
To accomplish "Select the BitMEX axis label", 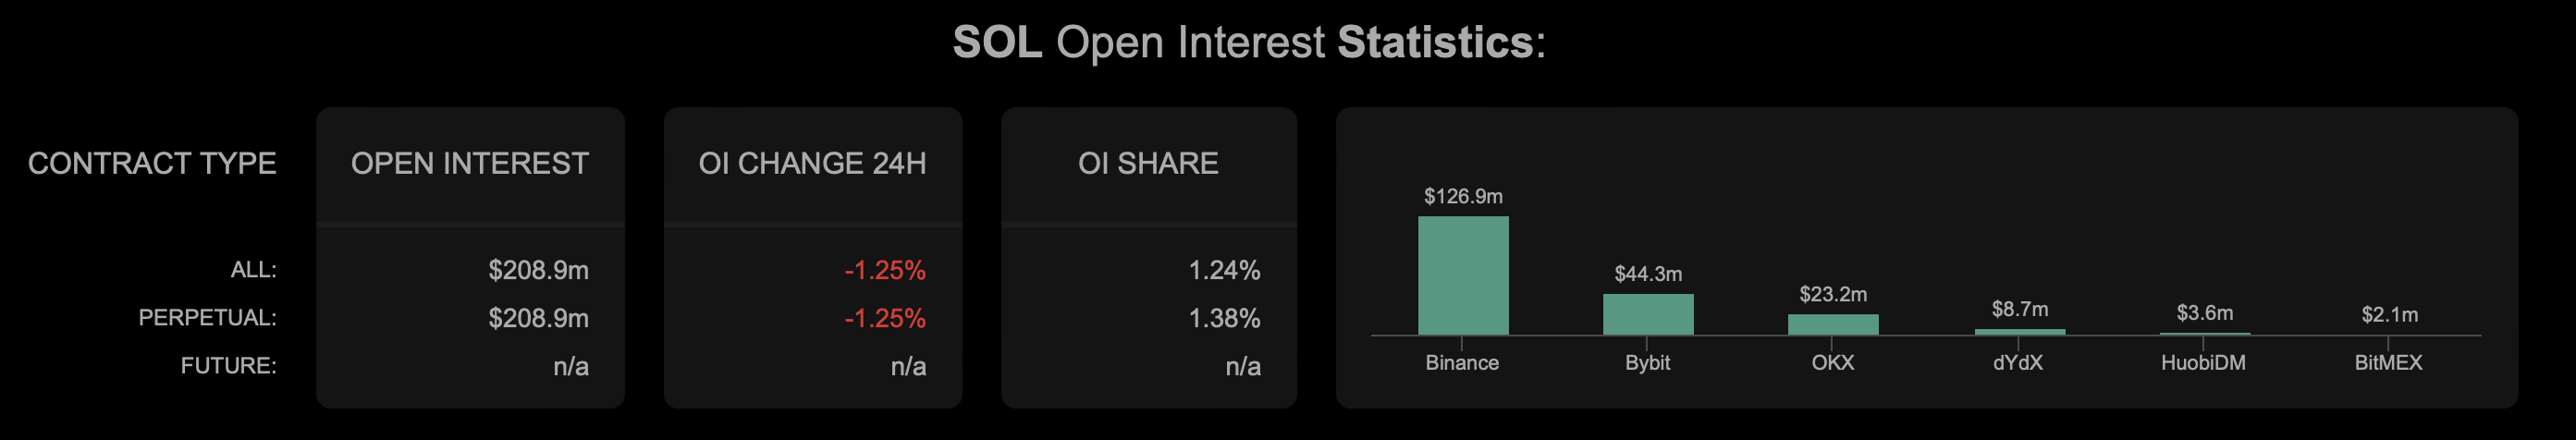I will pos(2388,363).
